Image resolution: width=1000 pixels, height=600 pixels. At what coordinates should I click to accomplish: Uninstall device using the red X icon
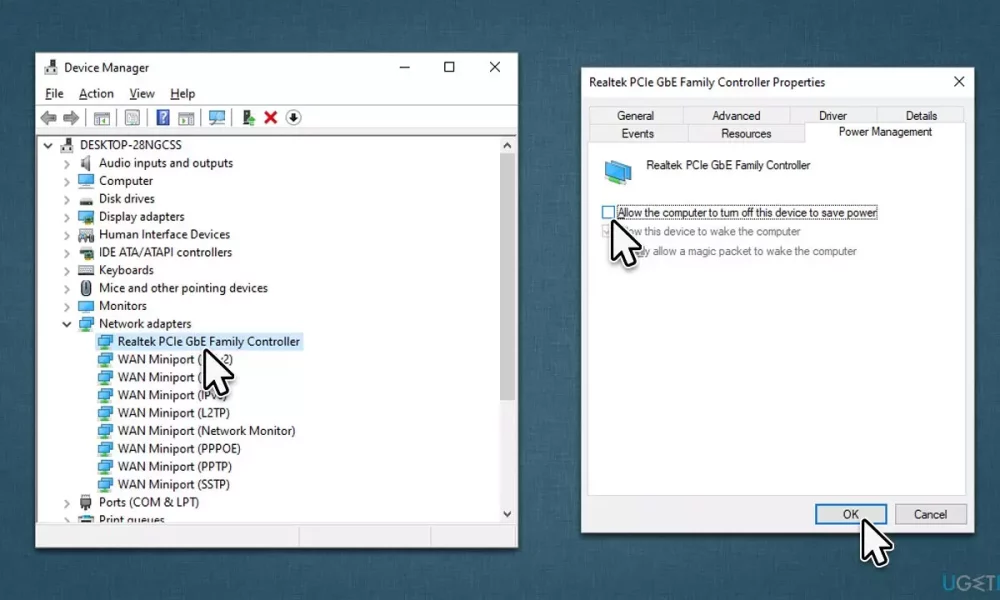(x=270, y=117)
